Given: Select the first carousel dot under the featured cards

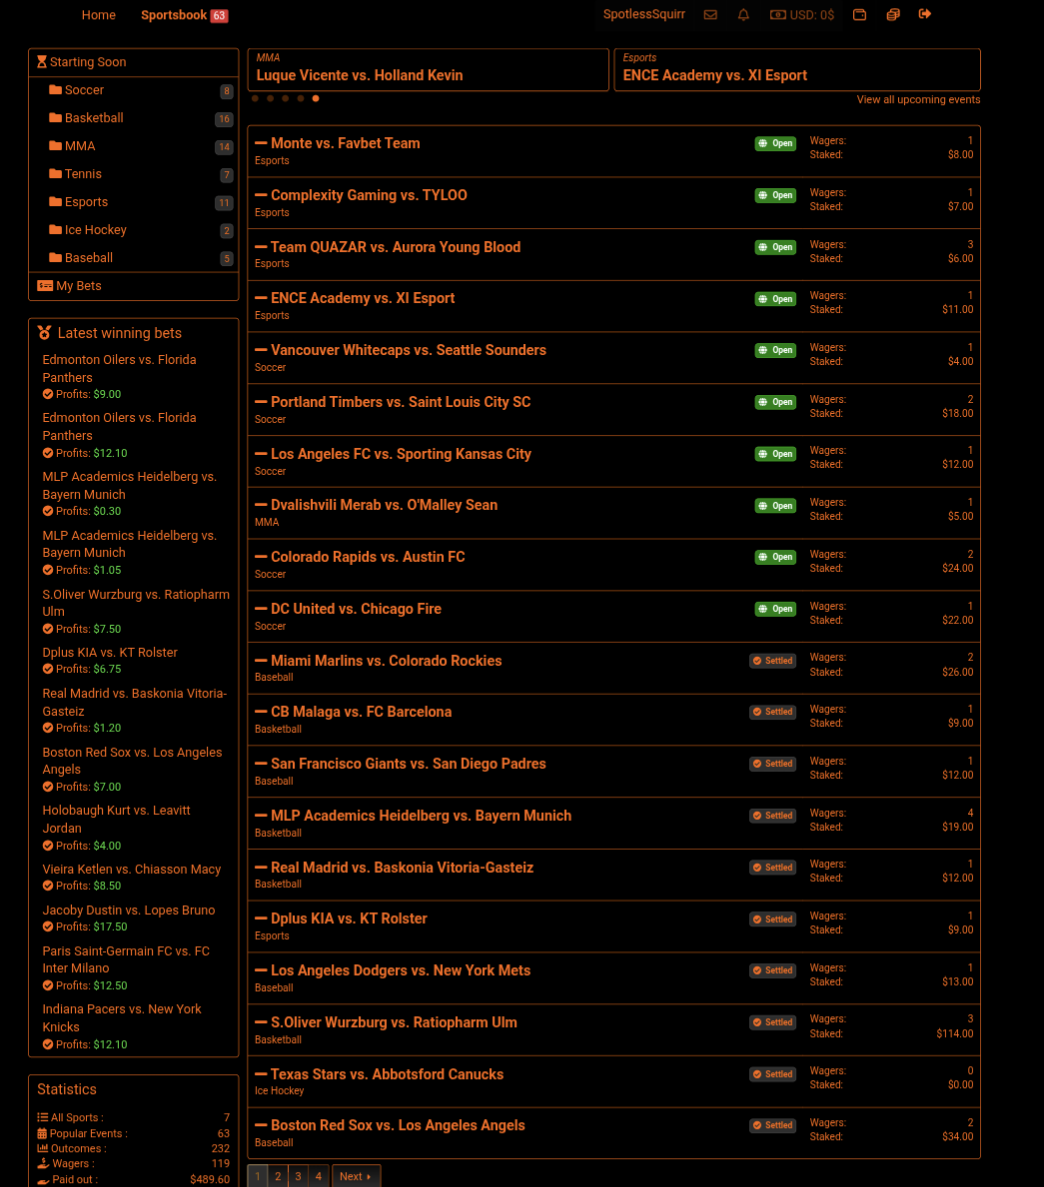Looking at the screenshot, I should click(255, 98).
